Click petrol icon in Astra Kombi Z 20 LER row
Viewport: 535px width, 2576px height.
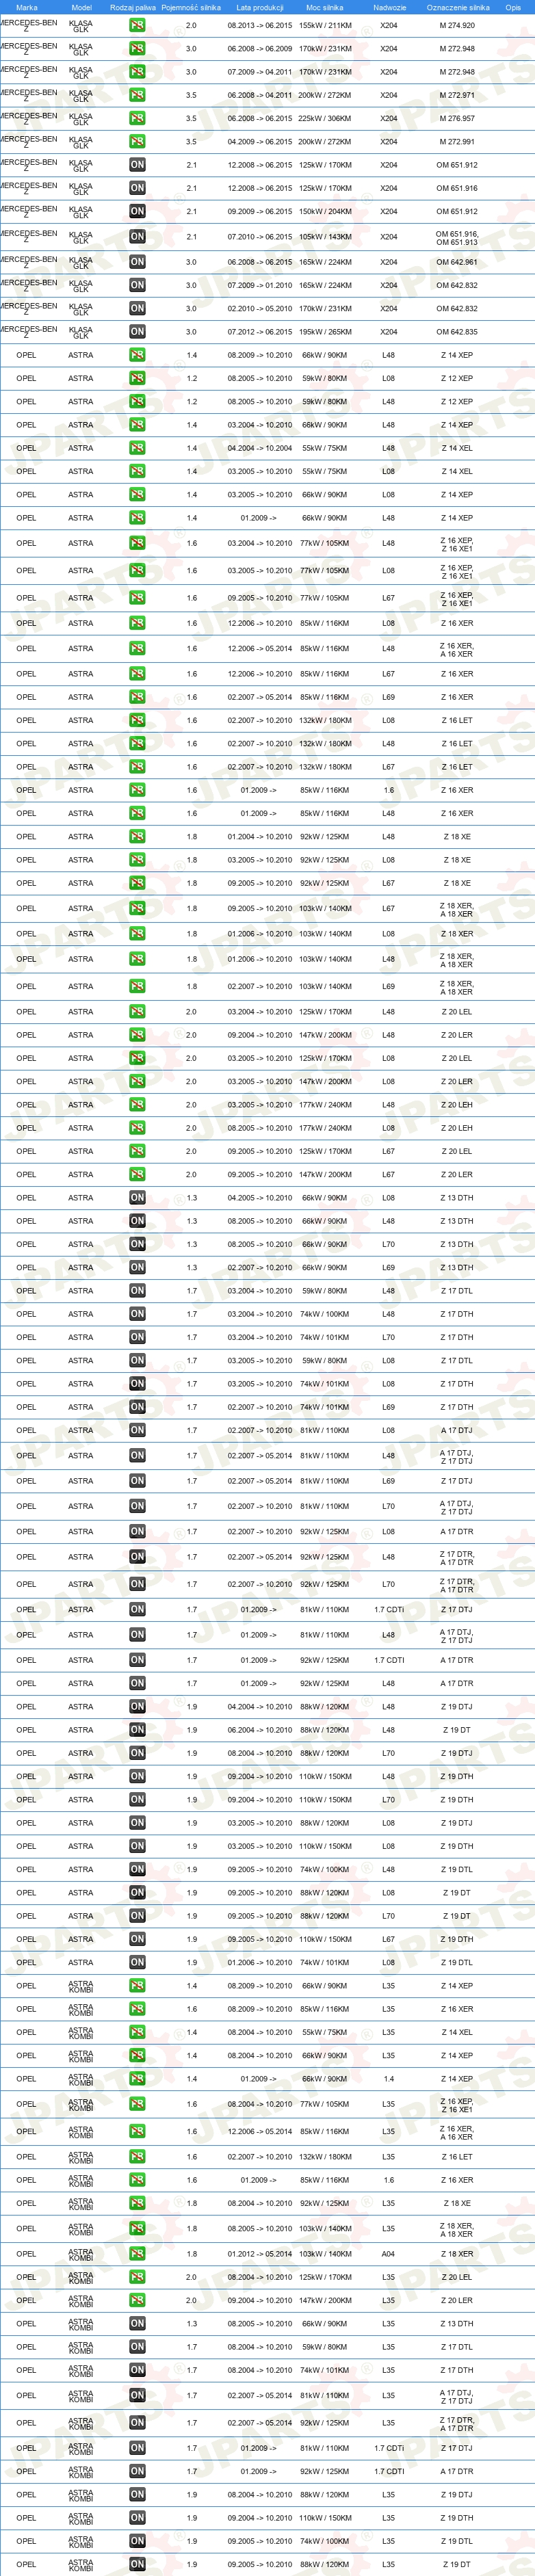coord(137,2300)
